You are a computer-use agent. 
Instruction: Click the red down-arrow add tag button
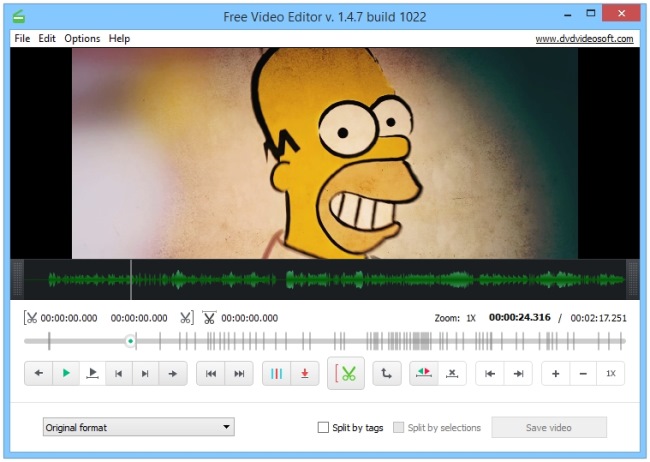pos(305,373)
